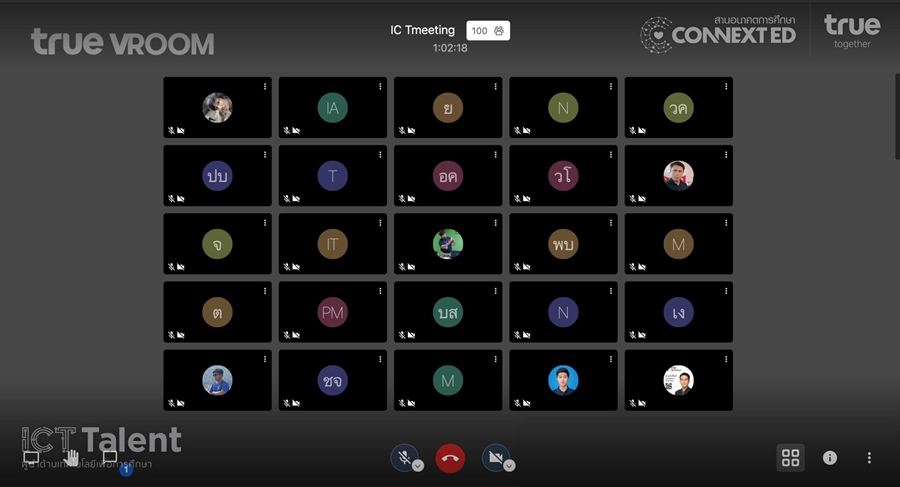This screenshot has height=487, width=900.
Task: Click the red hang up call button
Action: 450,458
